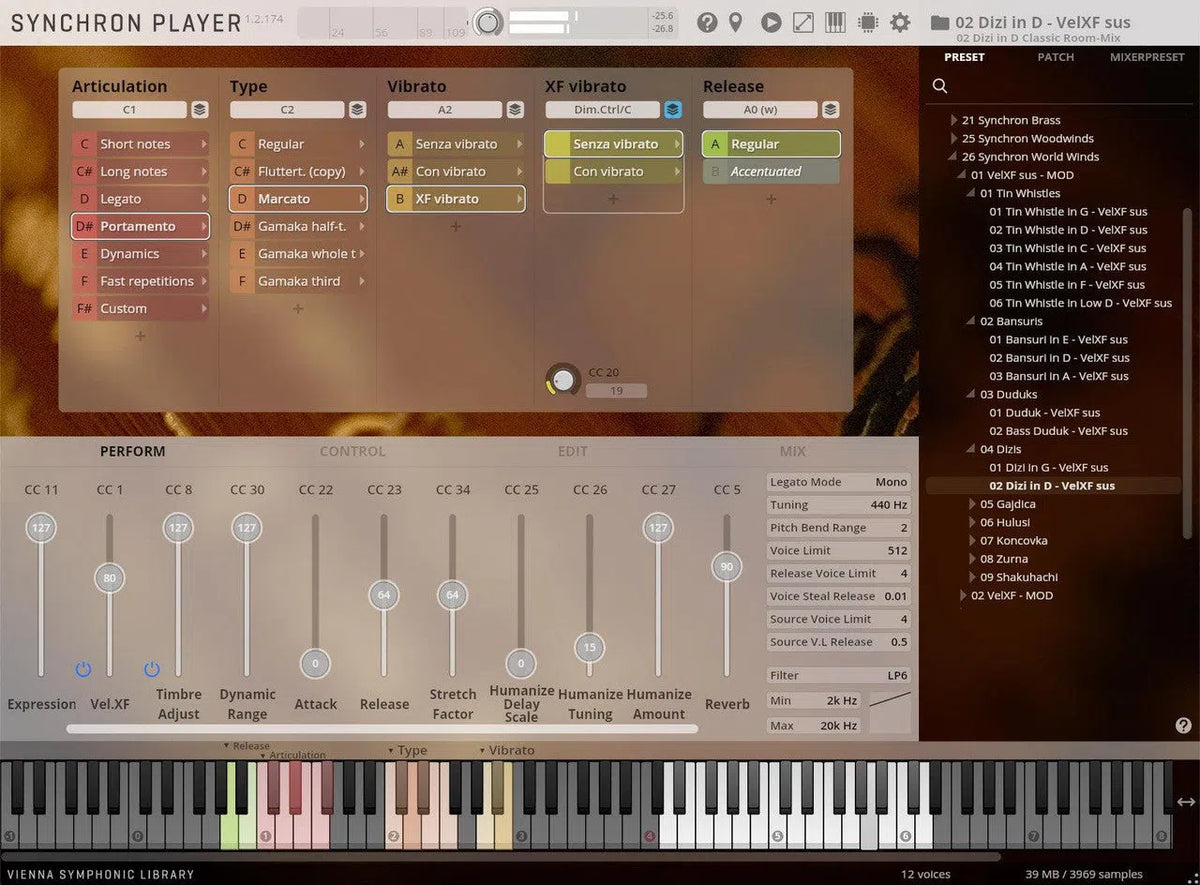Open the settings gear icon
Viewport: 1200px width, 885px height.
point(900,22)
